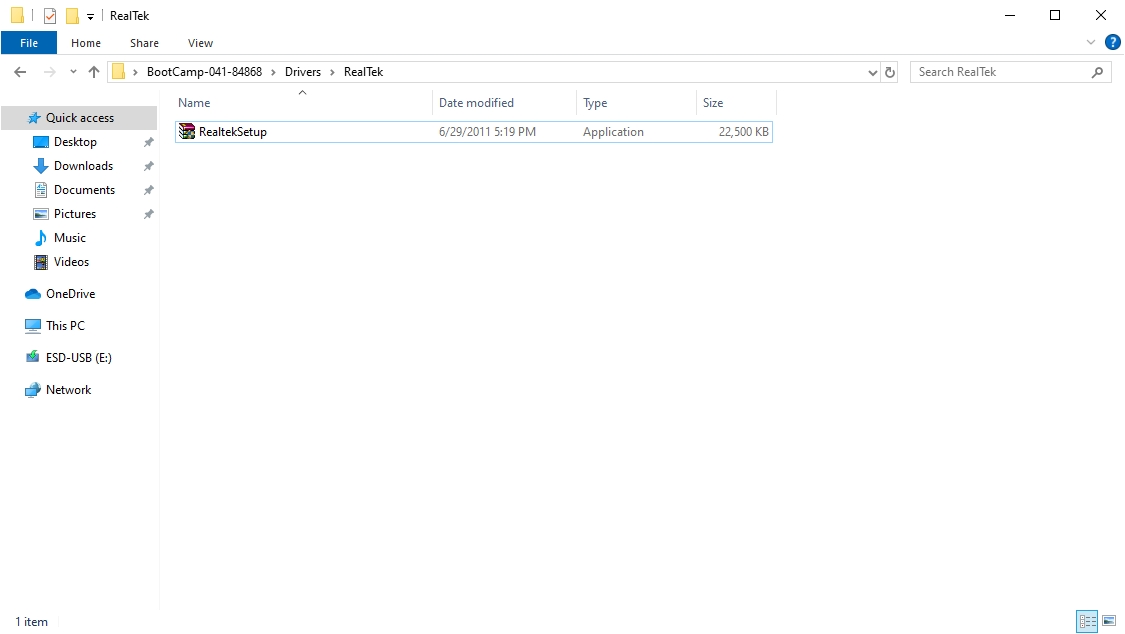This screenshot has width=1125, height=634.
Task: Go up one folder level
Action: [94, 72]
